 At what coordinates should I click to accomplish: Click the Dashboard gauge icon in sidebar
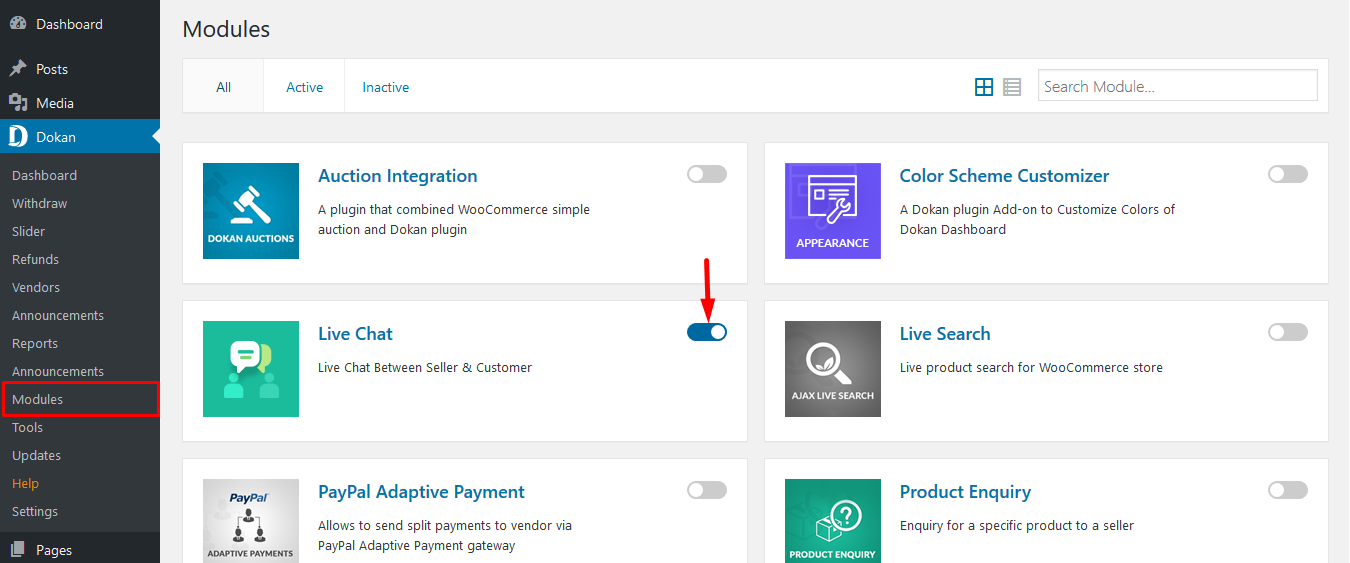click(18, 24)
